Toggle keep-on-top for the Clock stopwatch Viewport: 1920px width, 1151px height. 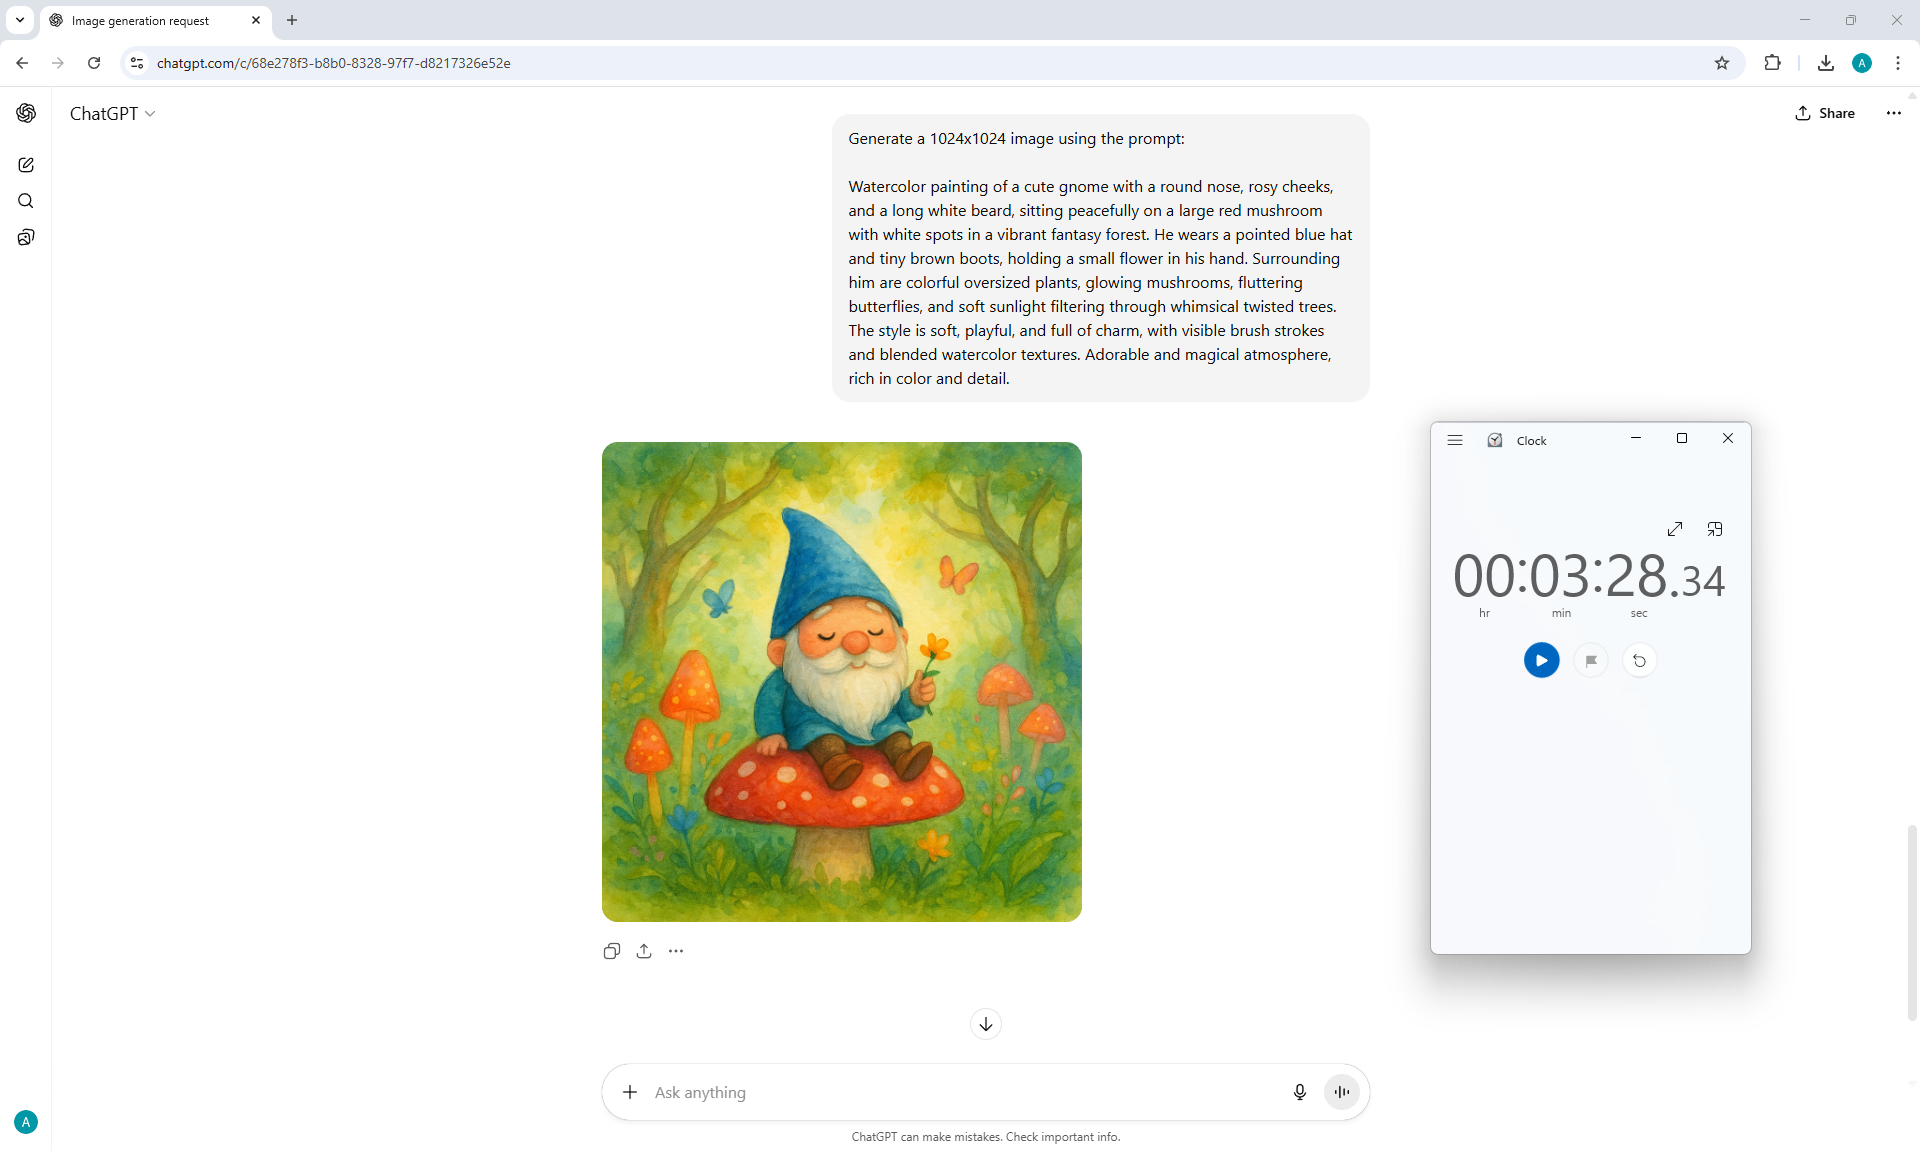coord(1715,529)
